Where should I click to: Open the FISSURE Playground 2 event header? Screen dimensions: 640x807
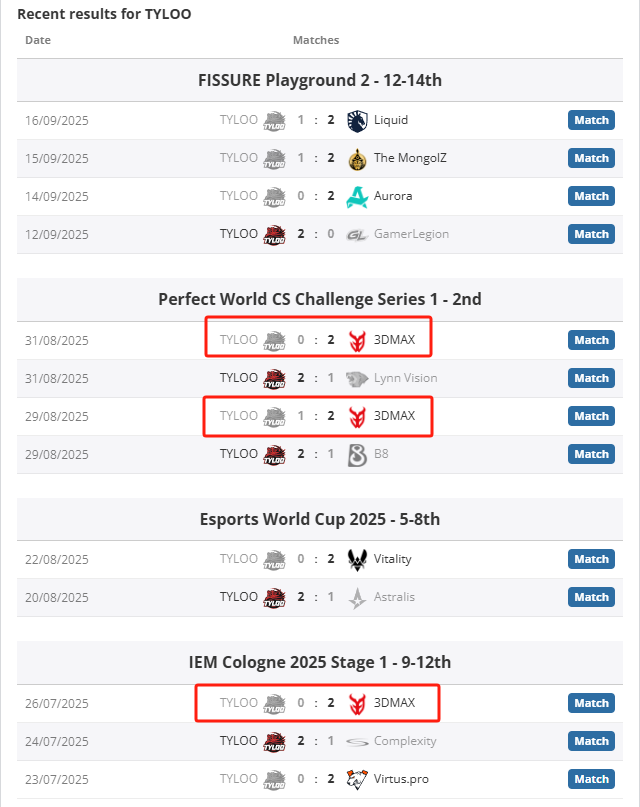coord(320,80)
